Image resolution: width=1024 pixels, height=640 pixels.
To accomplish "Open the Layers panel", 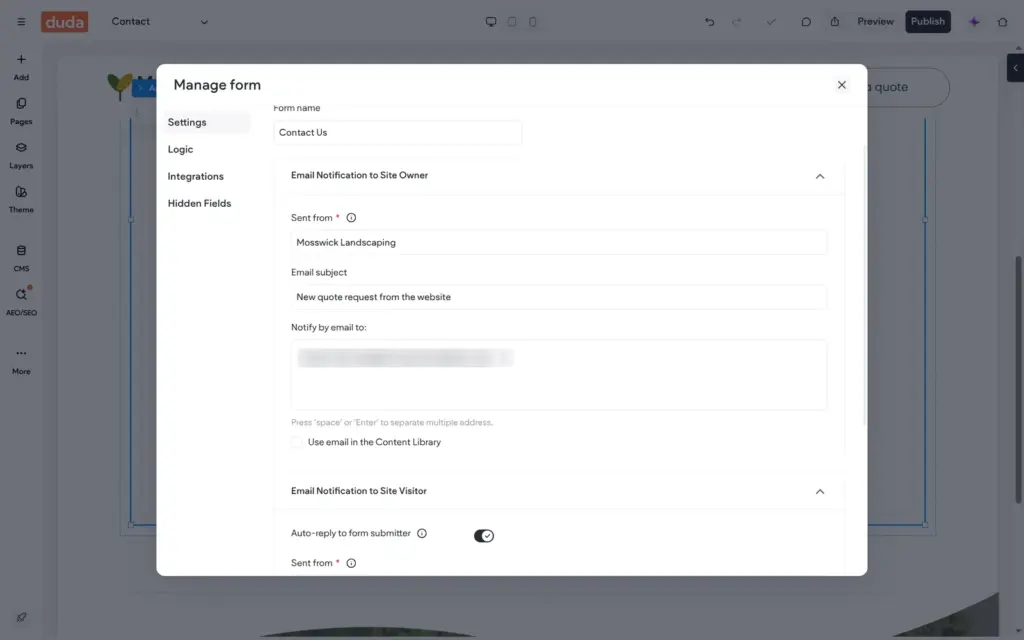I will (x=21, y=156).
